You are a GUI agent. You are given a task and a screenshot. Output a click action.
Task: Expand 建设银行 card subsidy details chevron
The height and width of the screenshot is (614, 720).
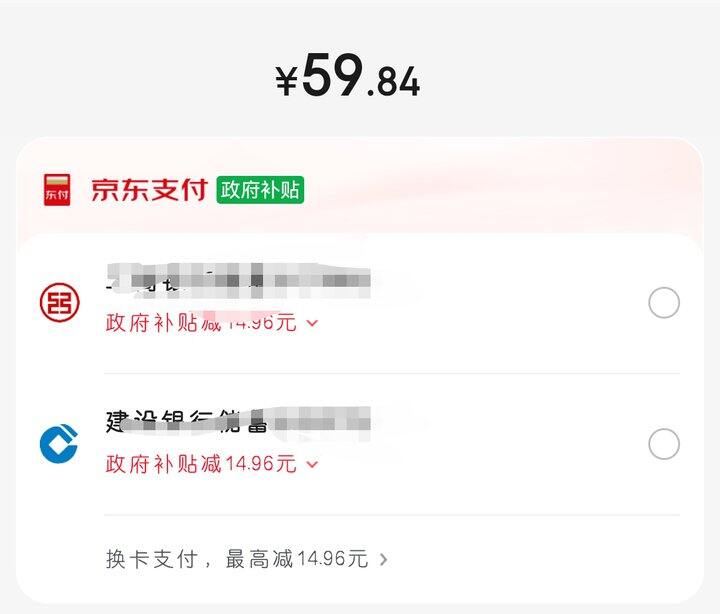coord(312,464)
